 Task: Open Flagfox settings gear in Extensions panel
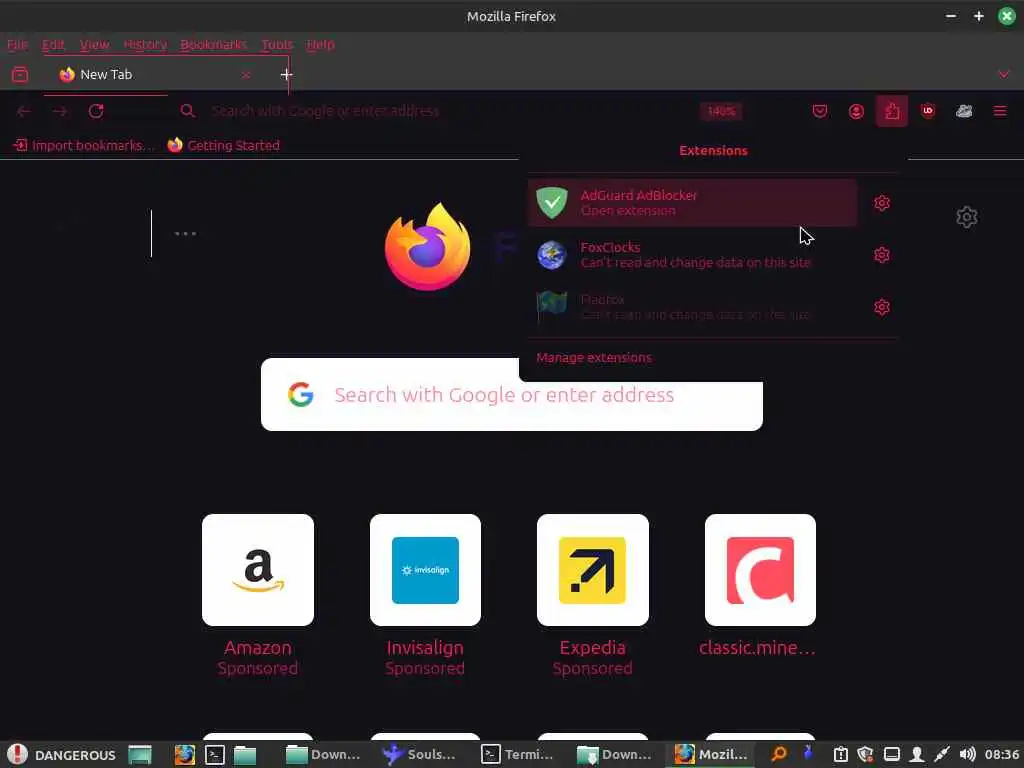pos(882,307)
